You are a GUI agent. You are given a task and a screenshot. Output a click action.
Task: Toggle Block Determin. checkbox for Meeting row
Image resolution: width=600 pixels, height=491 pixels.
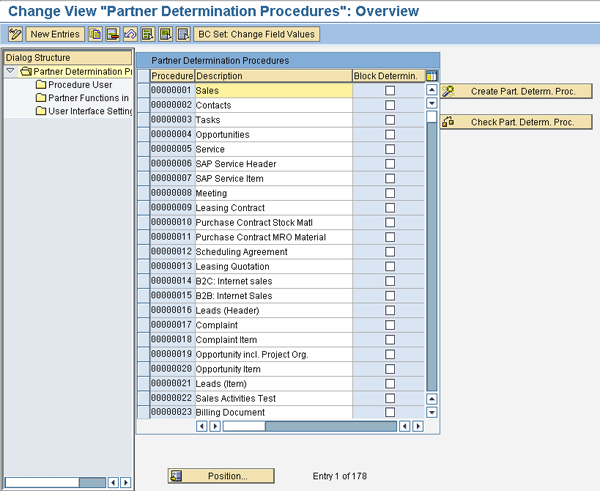(390, 193)
